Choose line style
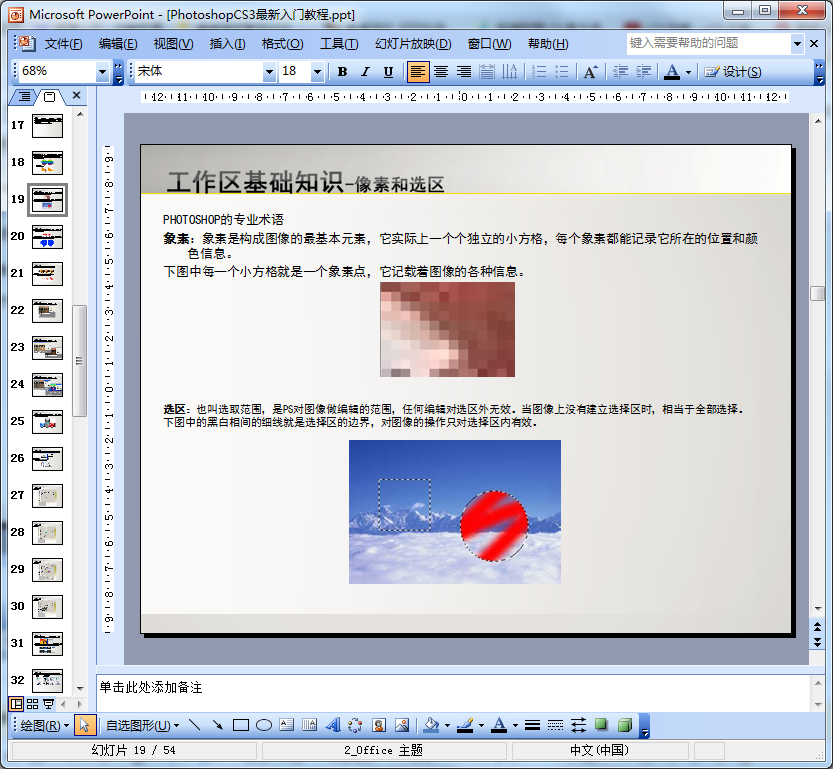 coord(532,725)
